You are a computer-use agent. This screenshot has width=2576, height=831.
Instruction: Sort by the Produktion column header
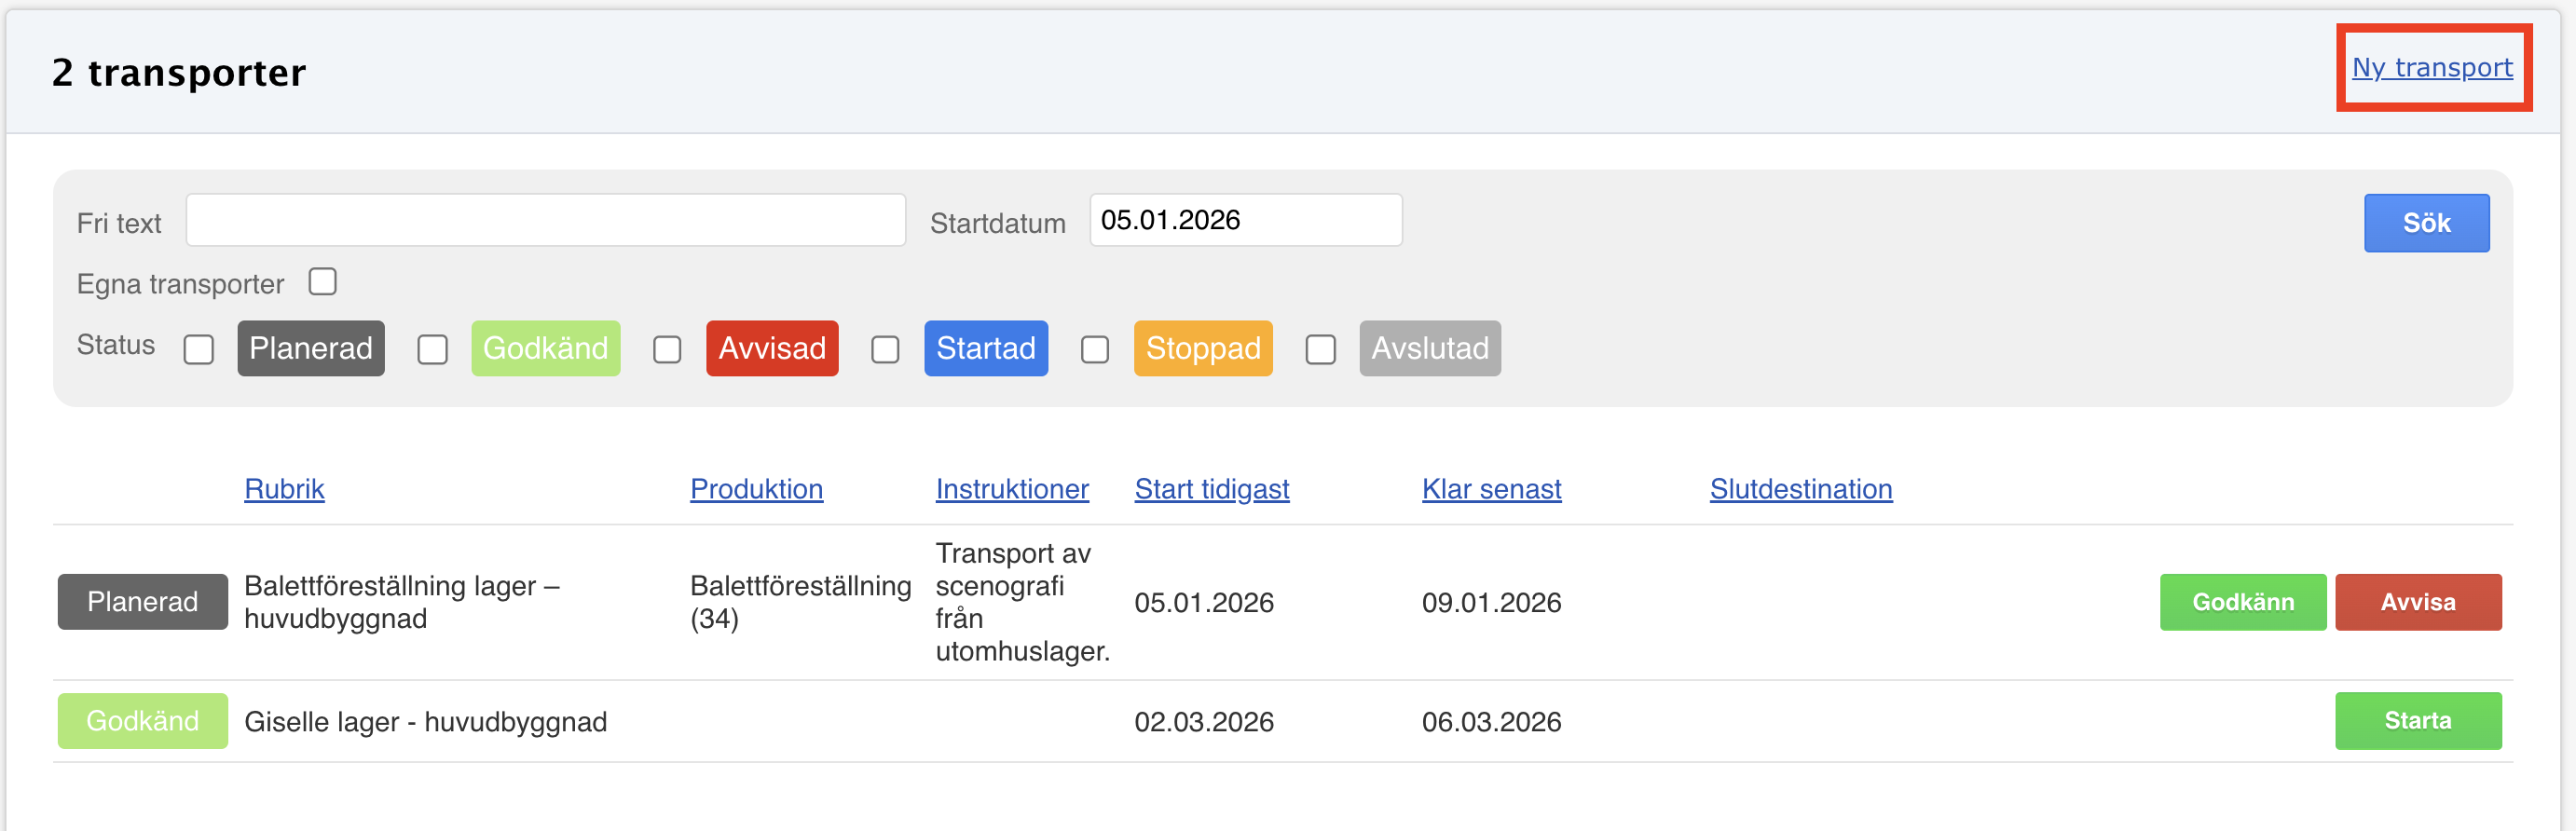click(x=756, y=489)
